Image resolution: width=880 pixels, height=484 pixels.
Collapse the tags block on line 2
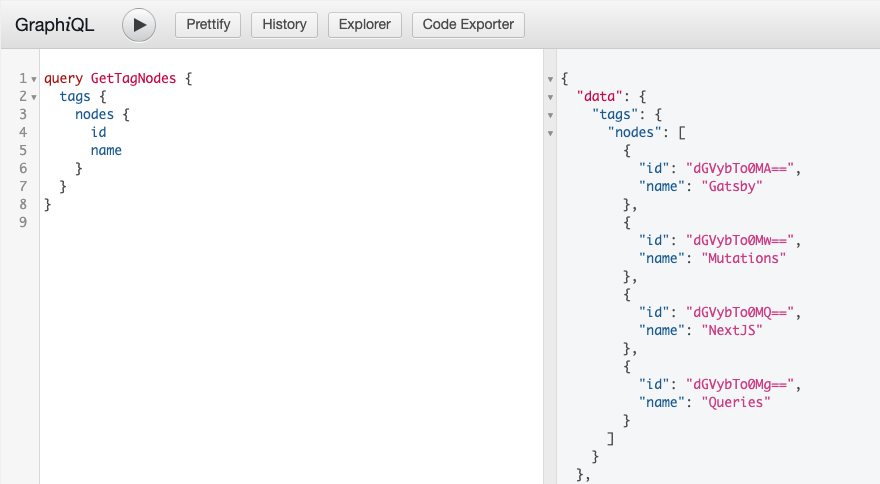pyautogui.click(x=34, y=96)
